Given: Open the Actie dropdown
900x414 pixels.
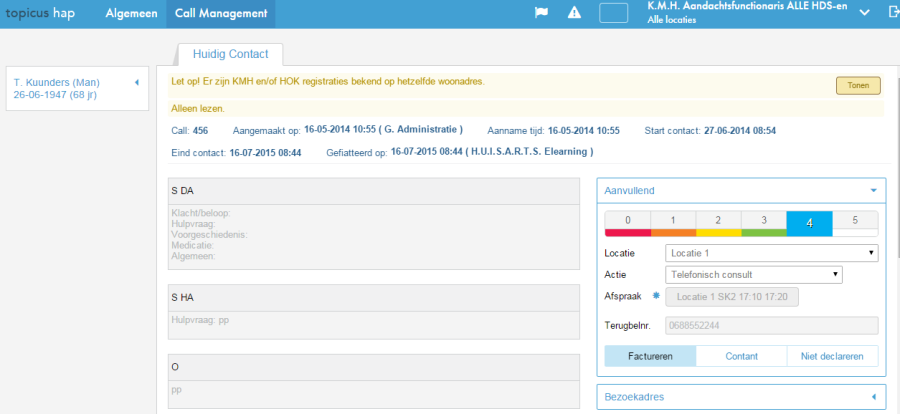Looking at the screenshot, I should pos(754,274).
